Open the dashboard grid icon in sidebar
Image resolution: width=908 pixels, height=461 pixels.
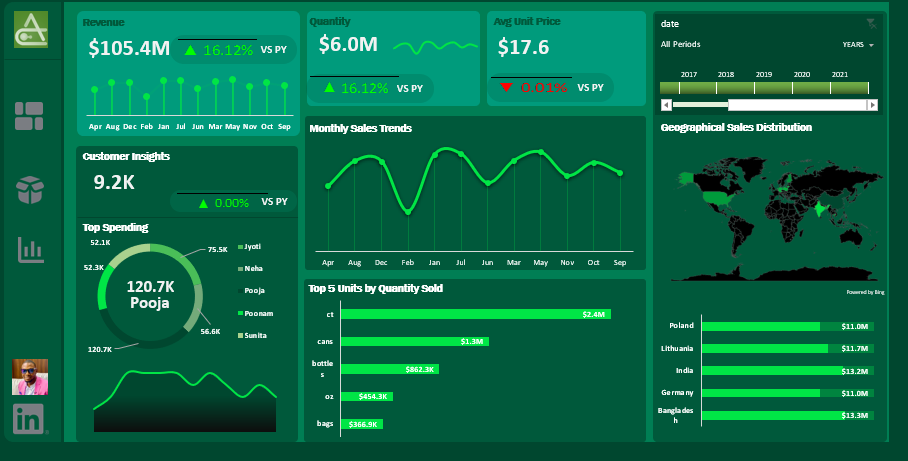point(29,116)
